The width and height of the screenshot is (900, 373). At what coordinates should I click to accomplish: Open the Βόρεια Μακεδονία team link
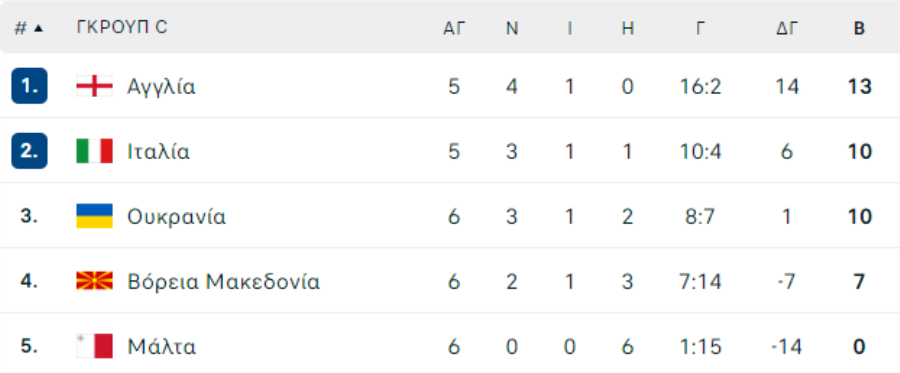pyautogui.click(x=223, y=282)
